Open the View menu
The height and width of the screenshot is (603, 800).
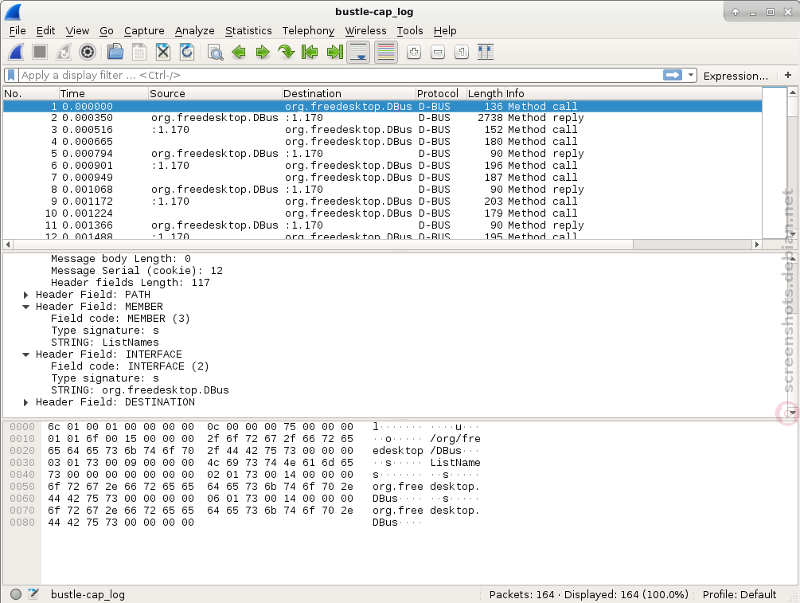[77, 31]
